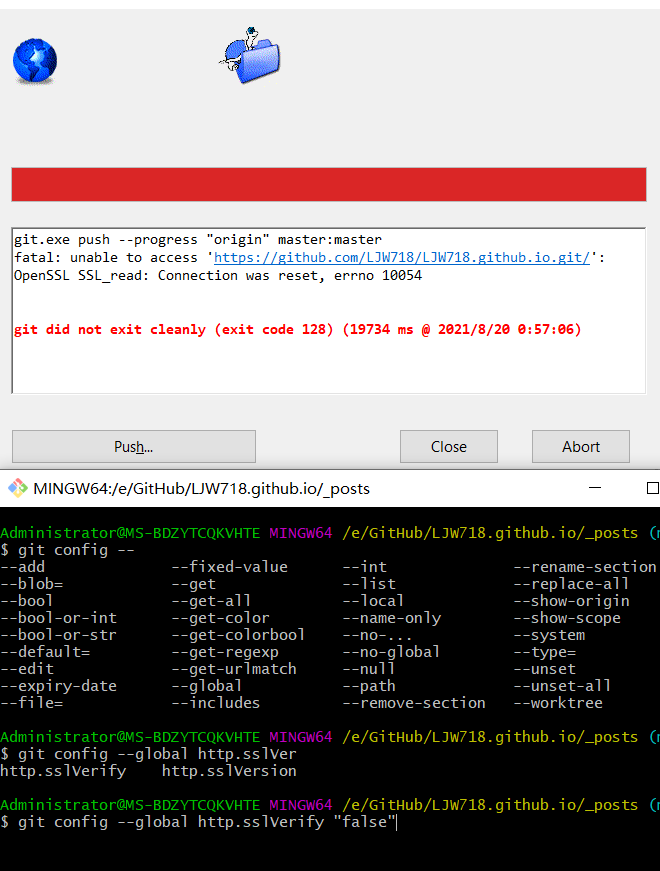
Task: Click the '--bool-or-int' option in terminal
Action: coord(58,618)
